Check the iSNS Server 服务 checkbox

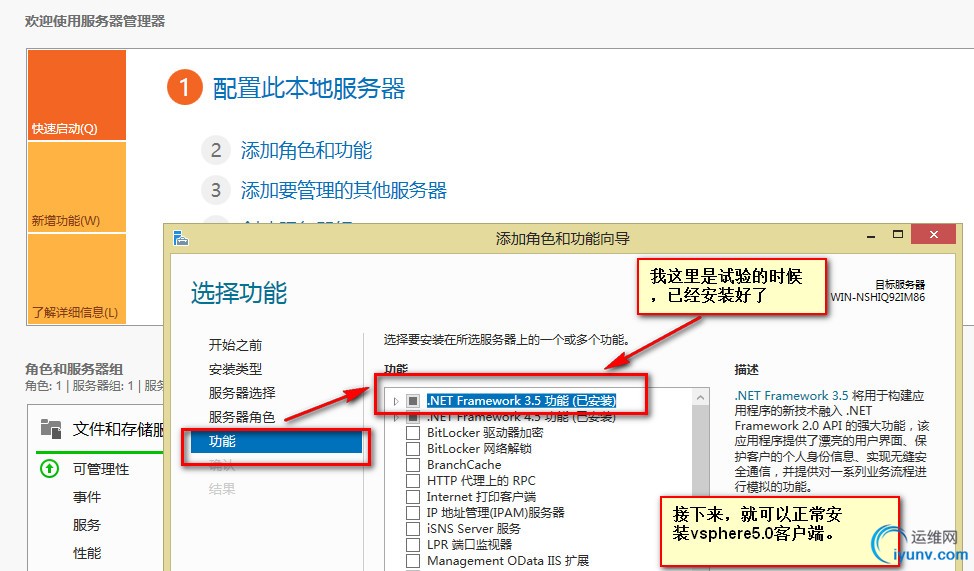412,529
